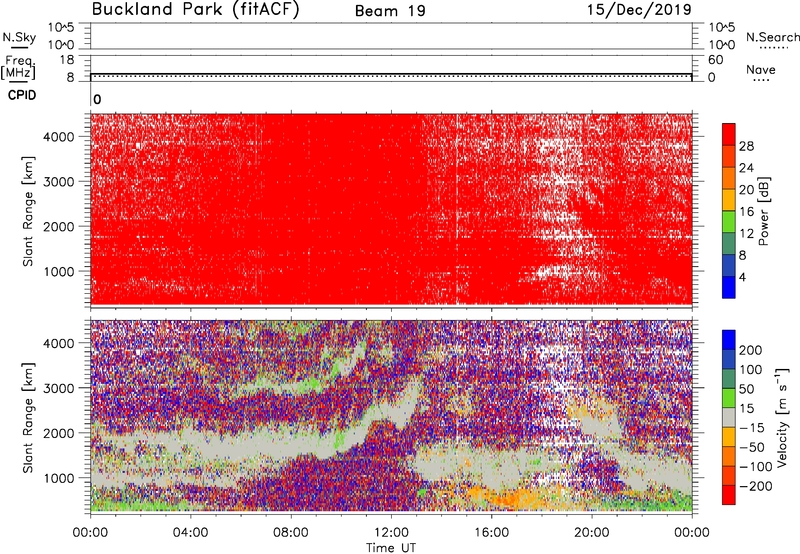Click the right '10^0' noise axis label
The image size is (800, 554).
pos(721,45)
